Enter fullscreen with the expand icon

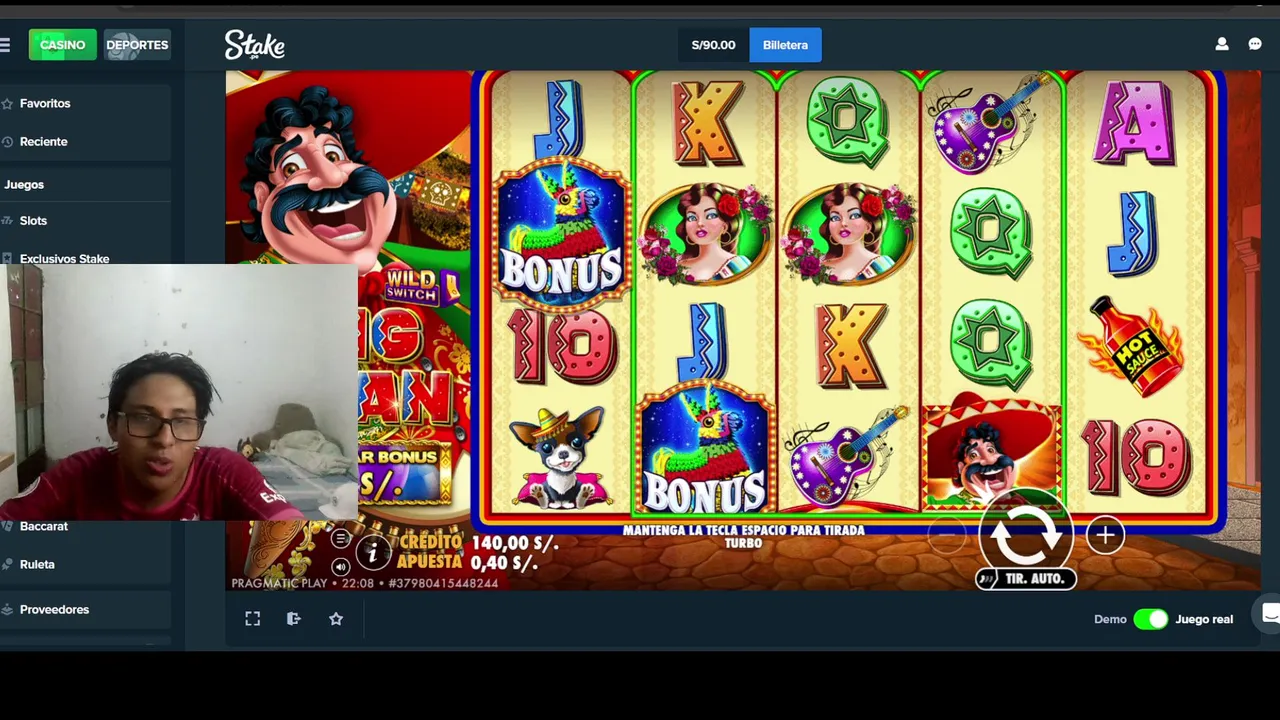[x=253, y=619]
